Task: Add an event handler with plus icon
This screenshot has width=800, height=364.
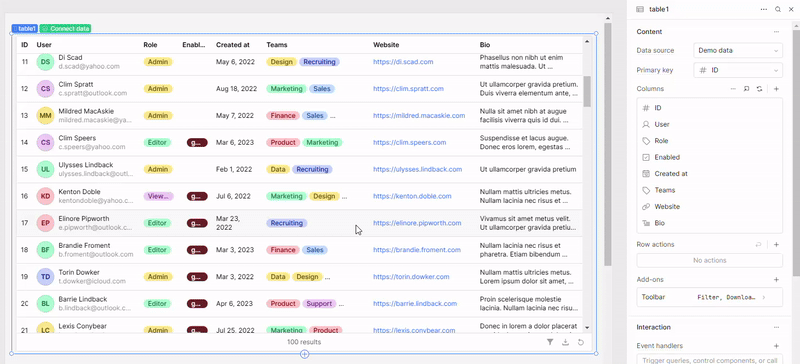Action: (x=776, y=346)
